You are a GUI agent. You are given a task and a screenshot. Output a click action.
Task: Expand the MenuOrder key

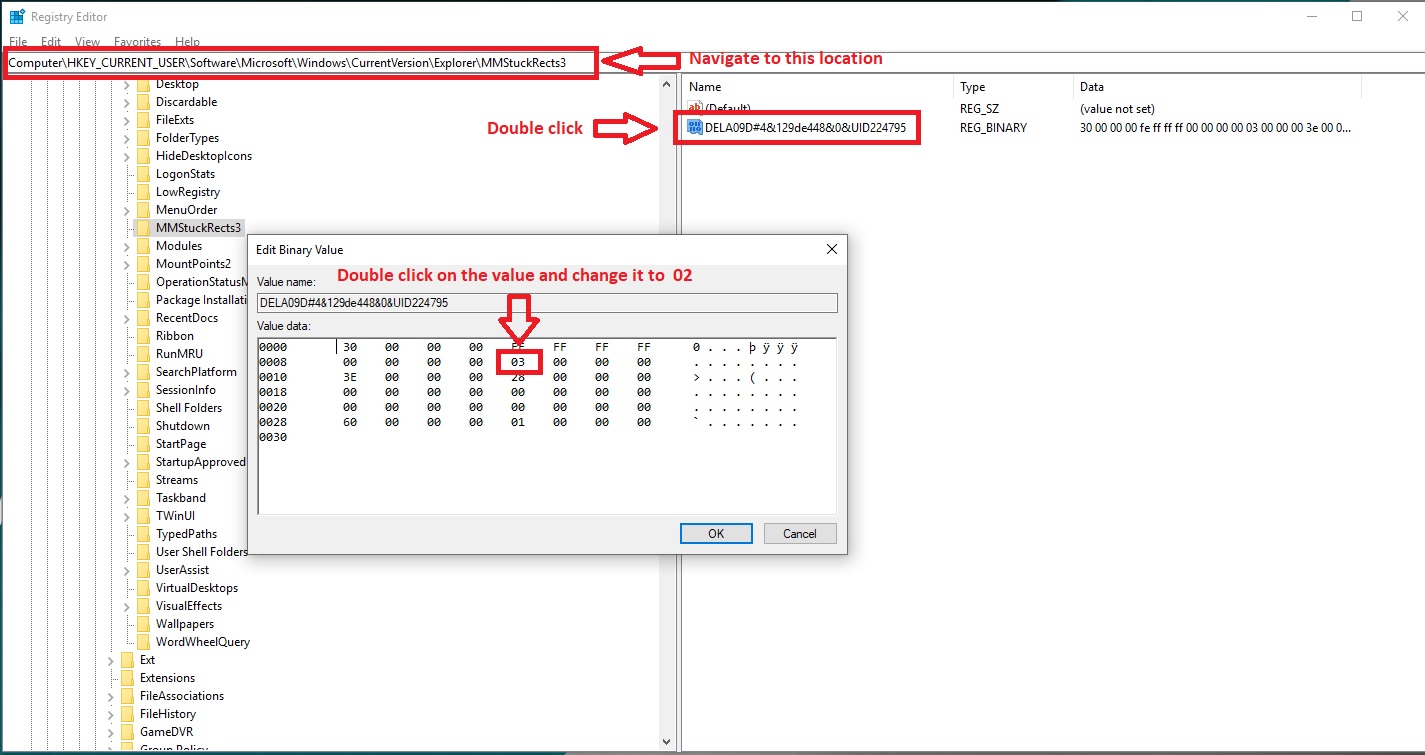tap(127, 210)
